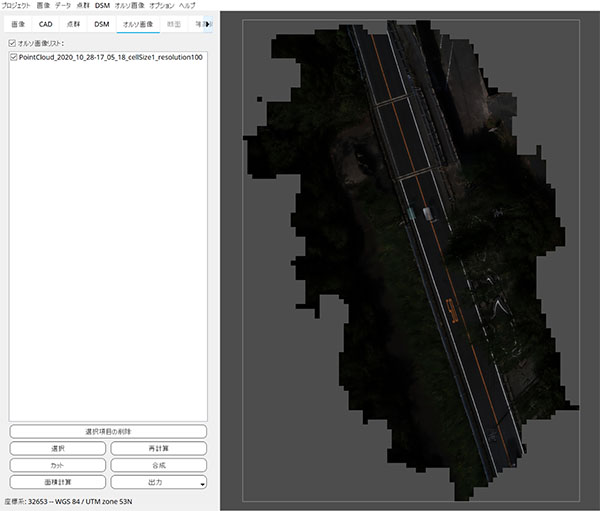Switch to the DSM tab in the panel
This screenshot has width=600, height=511.
tap(102, 23)
